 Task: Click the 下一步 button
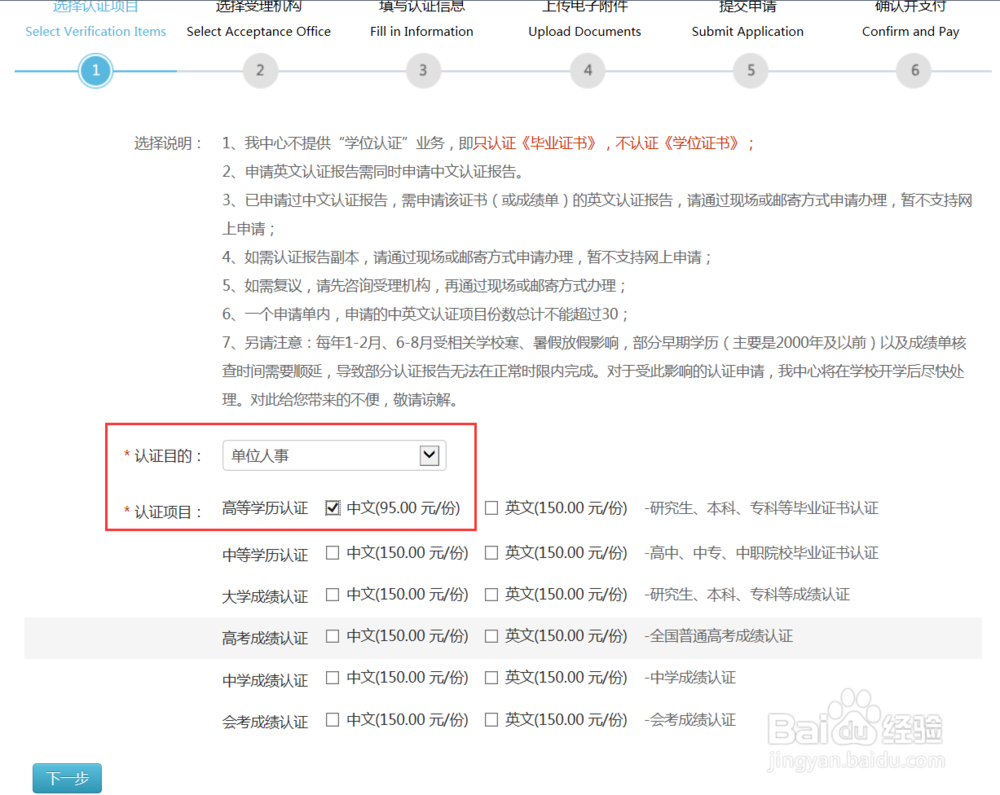tap(66, 778)
